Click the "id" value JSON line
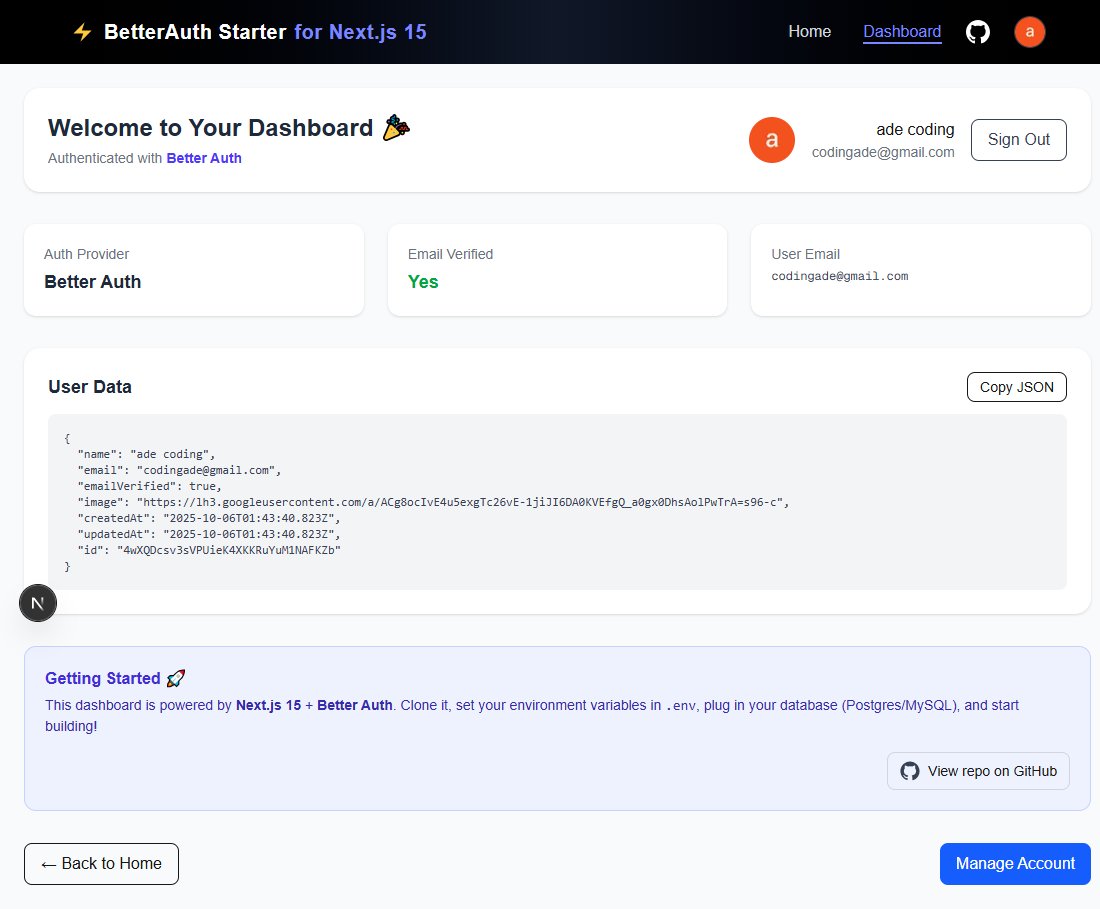1100x909 pixels. [x=209, y=550]
